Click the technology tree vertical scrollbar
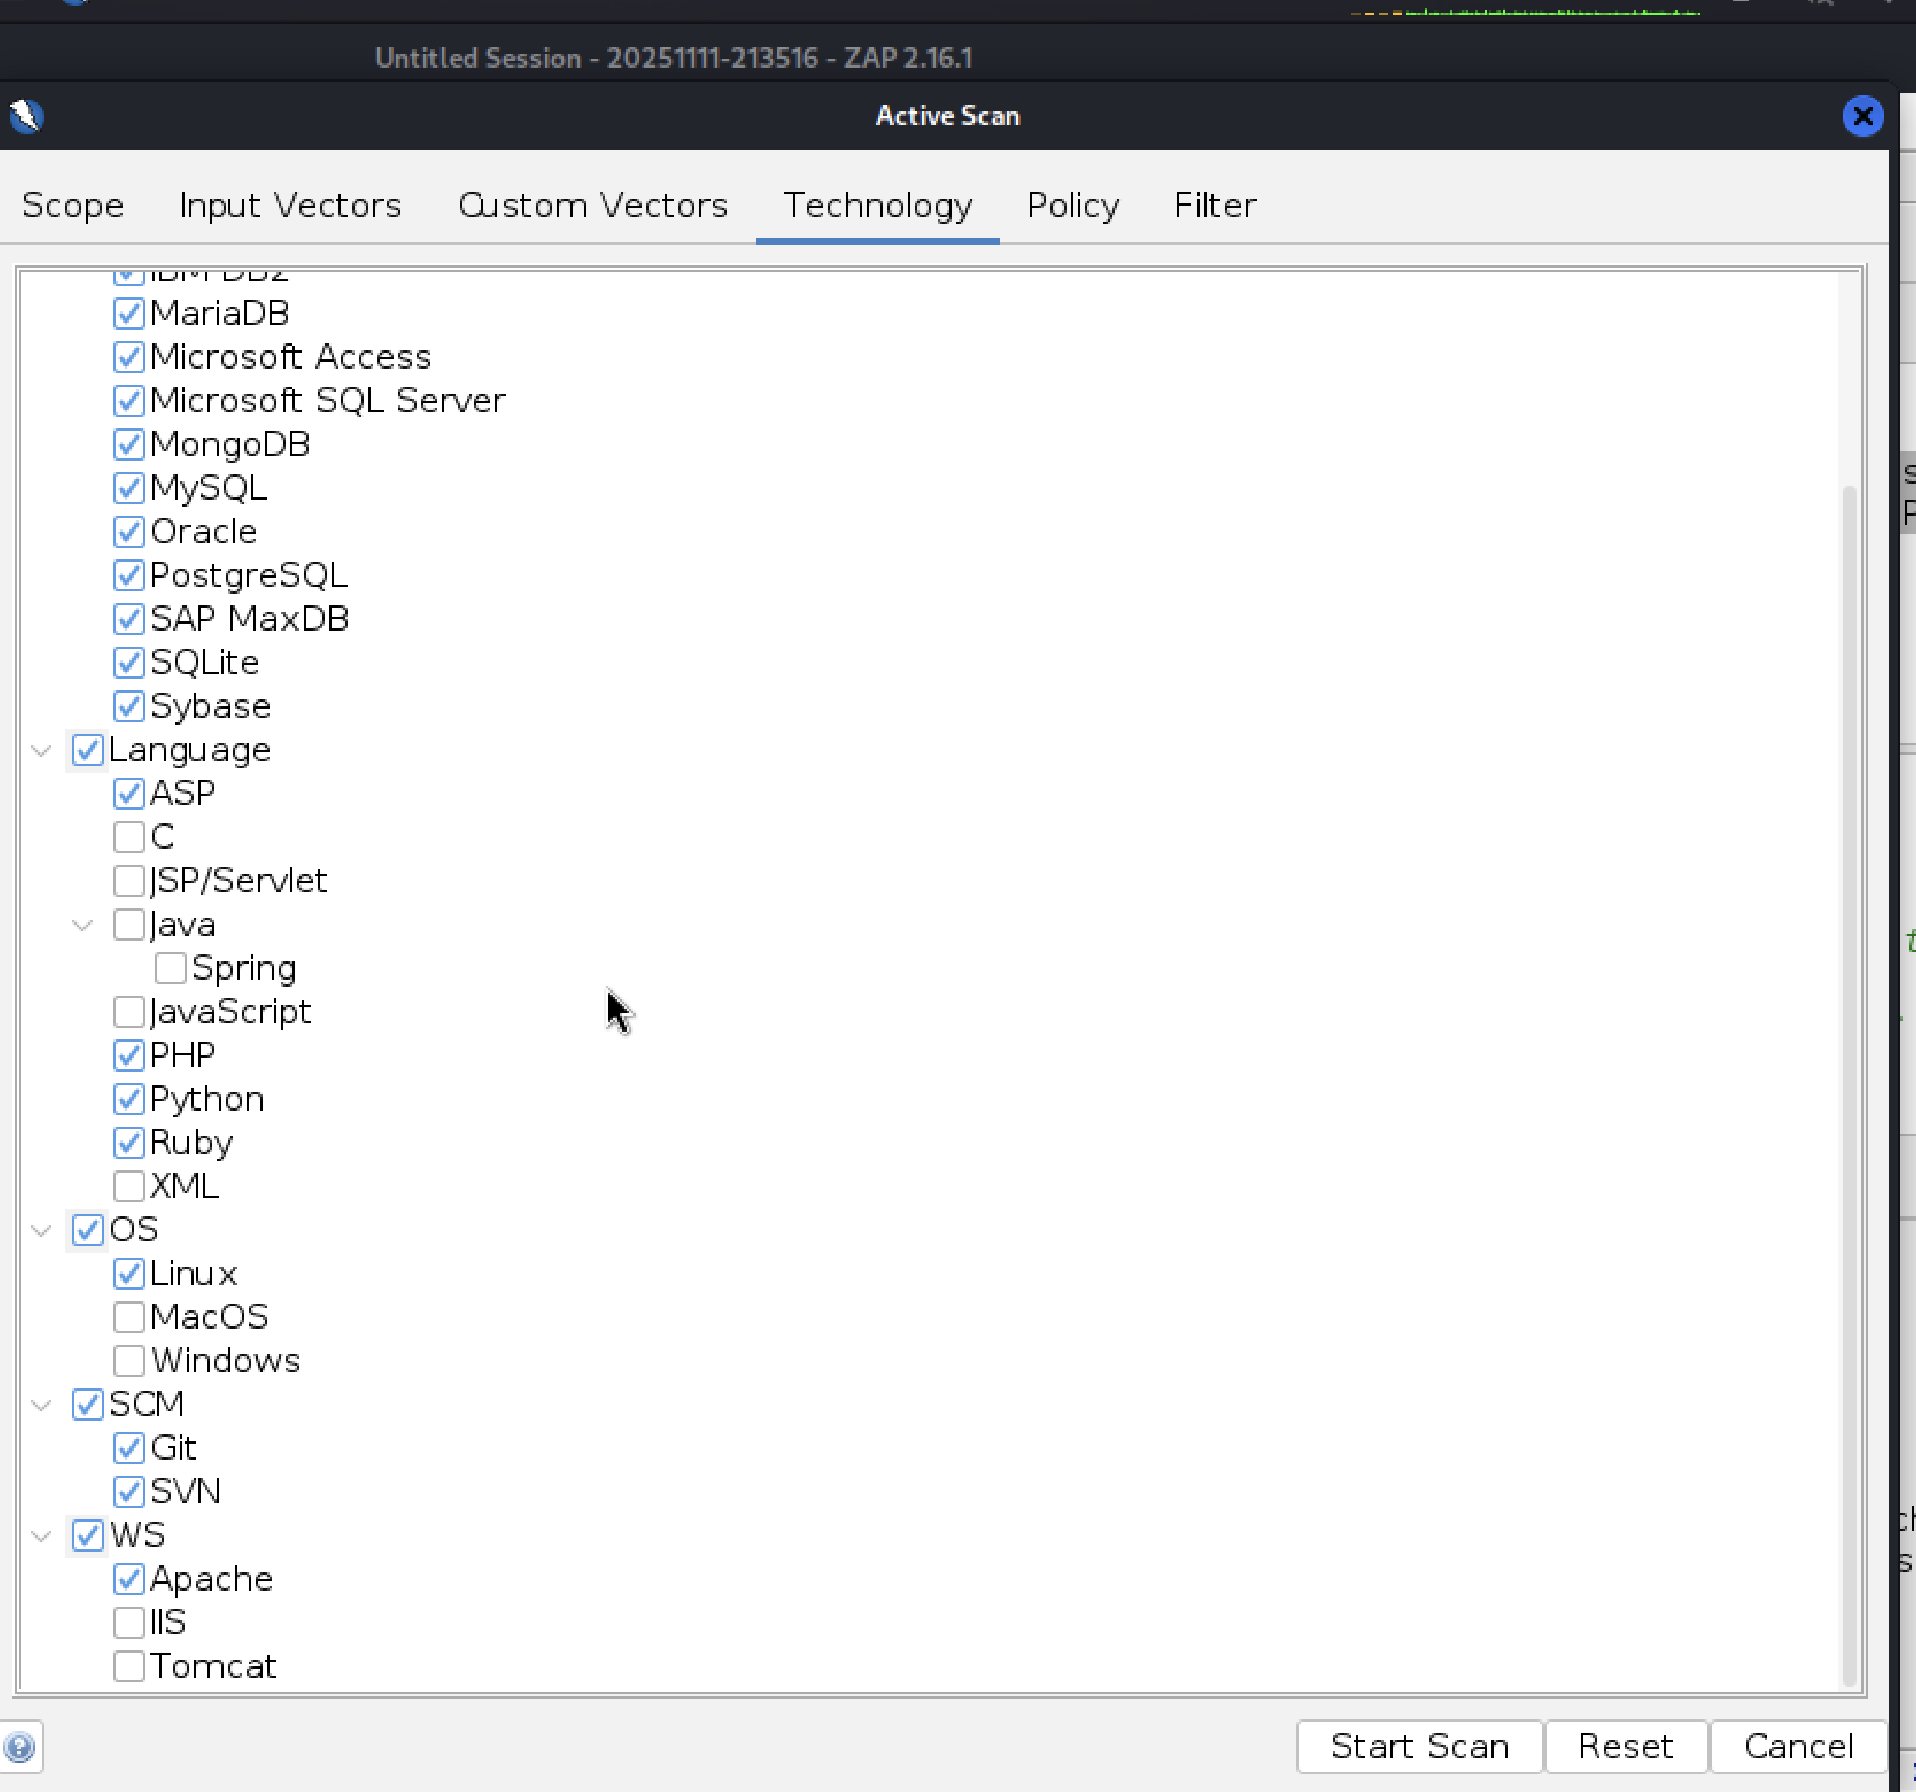 (1849, 1086)
